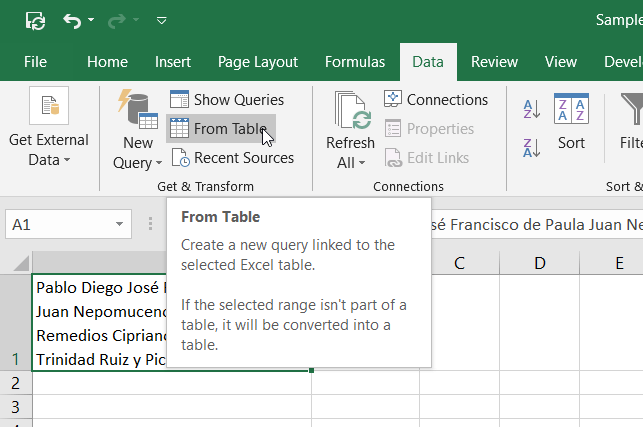Click the AutoSave refresh icon in title bar
This screenshot has width=643, height=427.
click(x=35, y=21)
